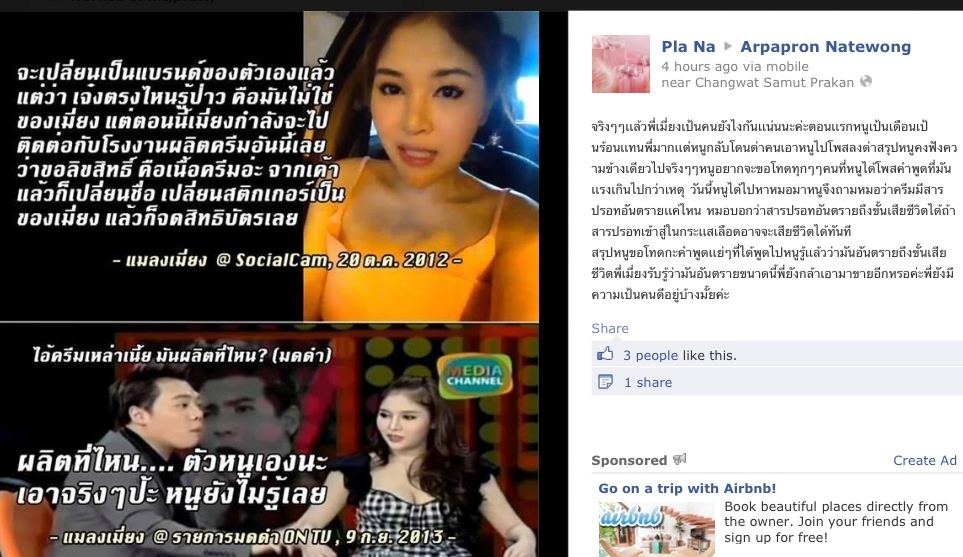Click the Thai post text body

[x=774, y=210]
